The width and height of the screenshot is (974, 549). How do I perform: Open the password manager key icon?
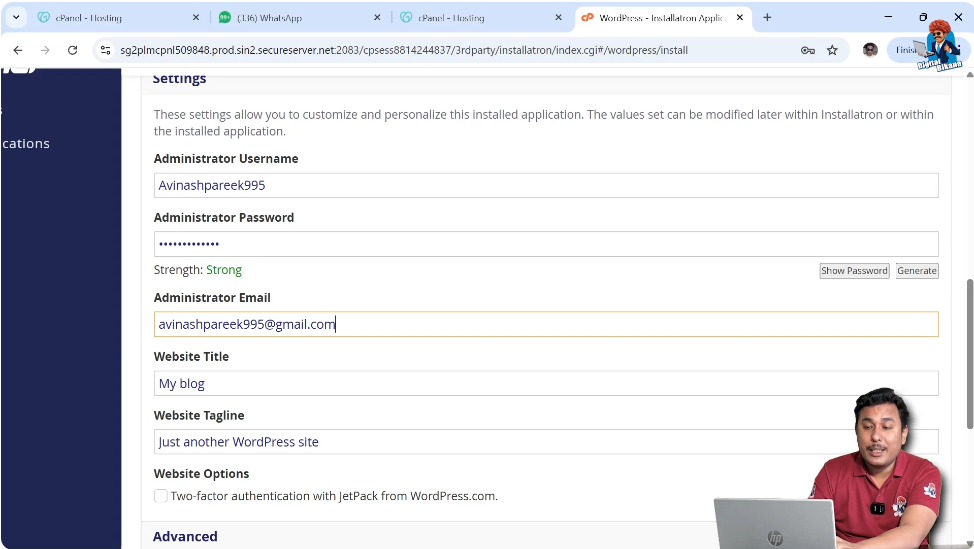[x=808, y=50]
